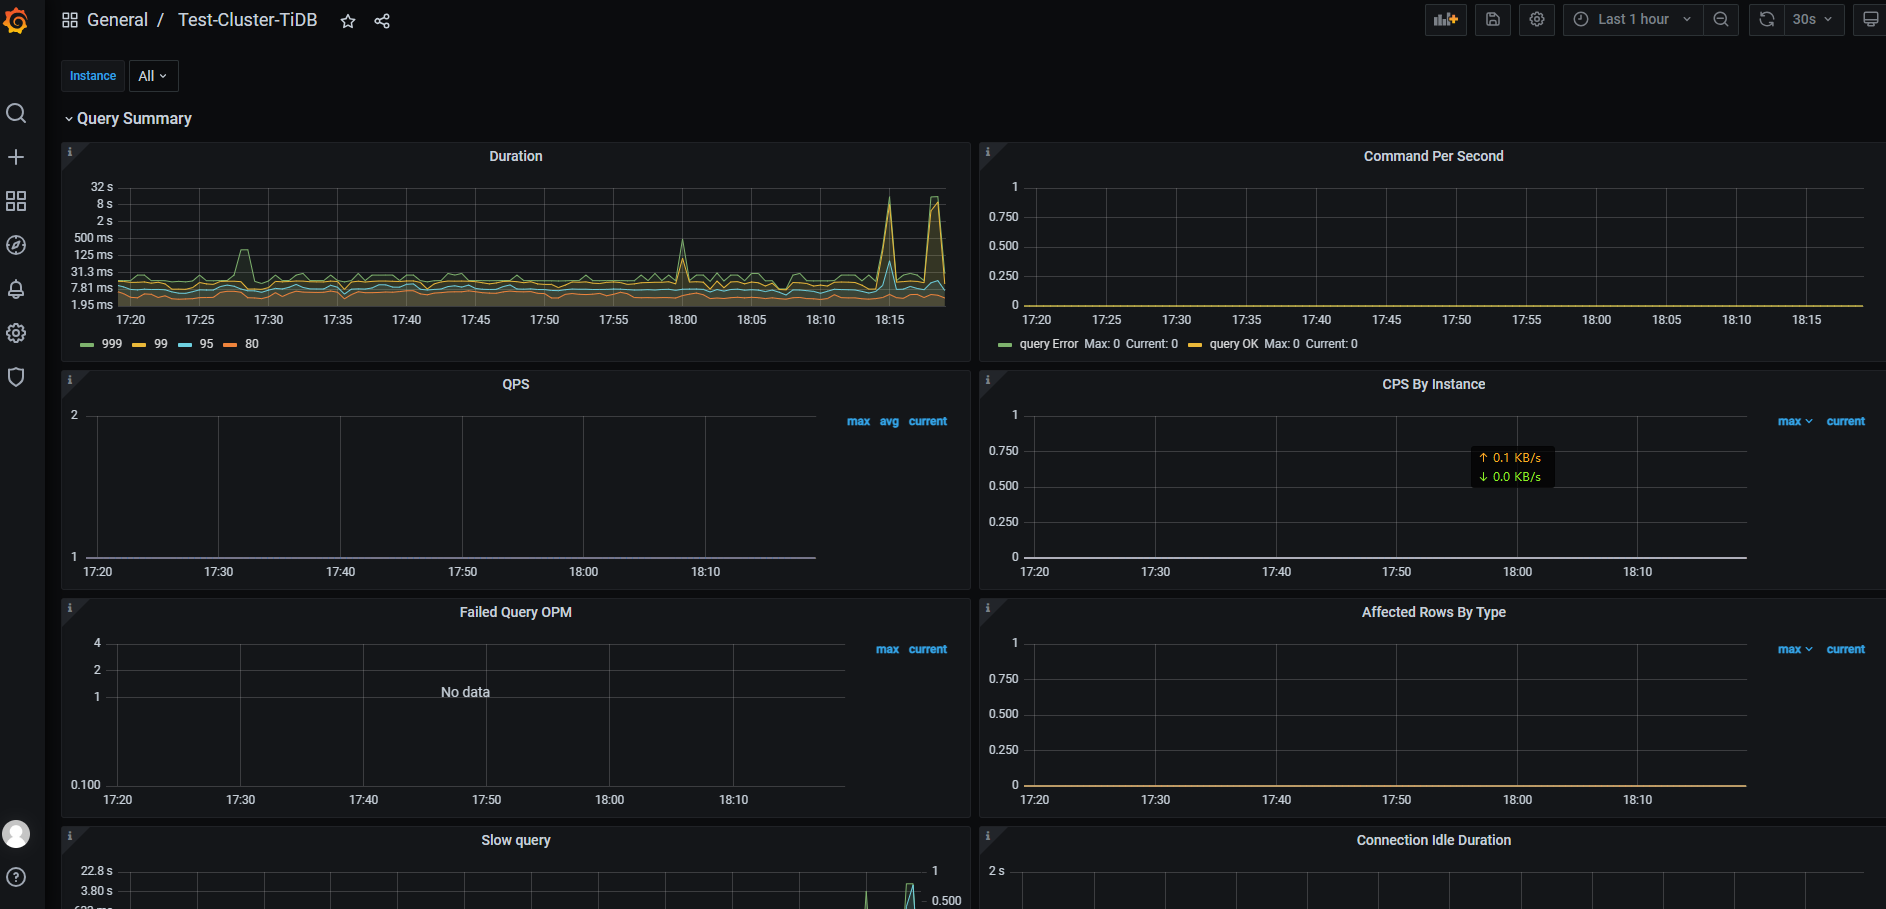Open the Instance All dropdown
1886x909 pixels.
click(153, 76)
